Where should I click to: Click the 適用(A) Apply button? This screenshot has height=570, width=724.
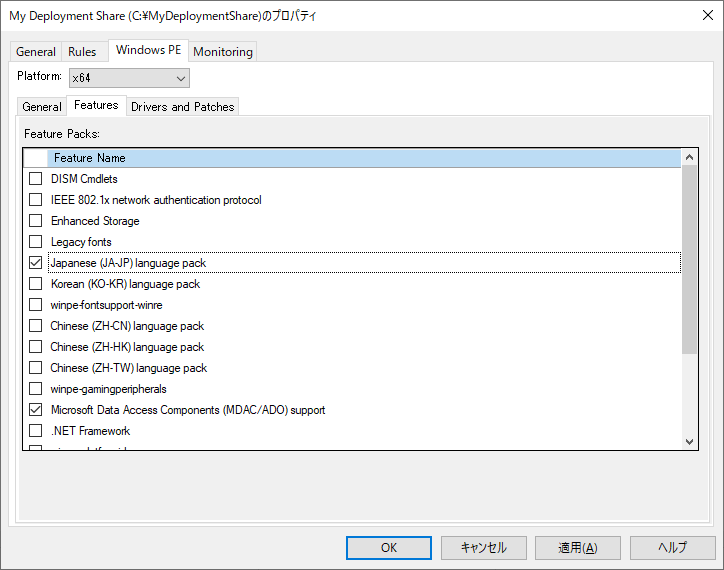[578, 548]
